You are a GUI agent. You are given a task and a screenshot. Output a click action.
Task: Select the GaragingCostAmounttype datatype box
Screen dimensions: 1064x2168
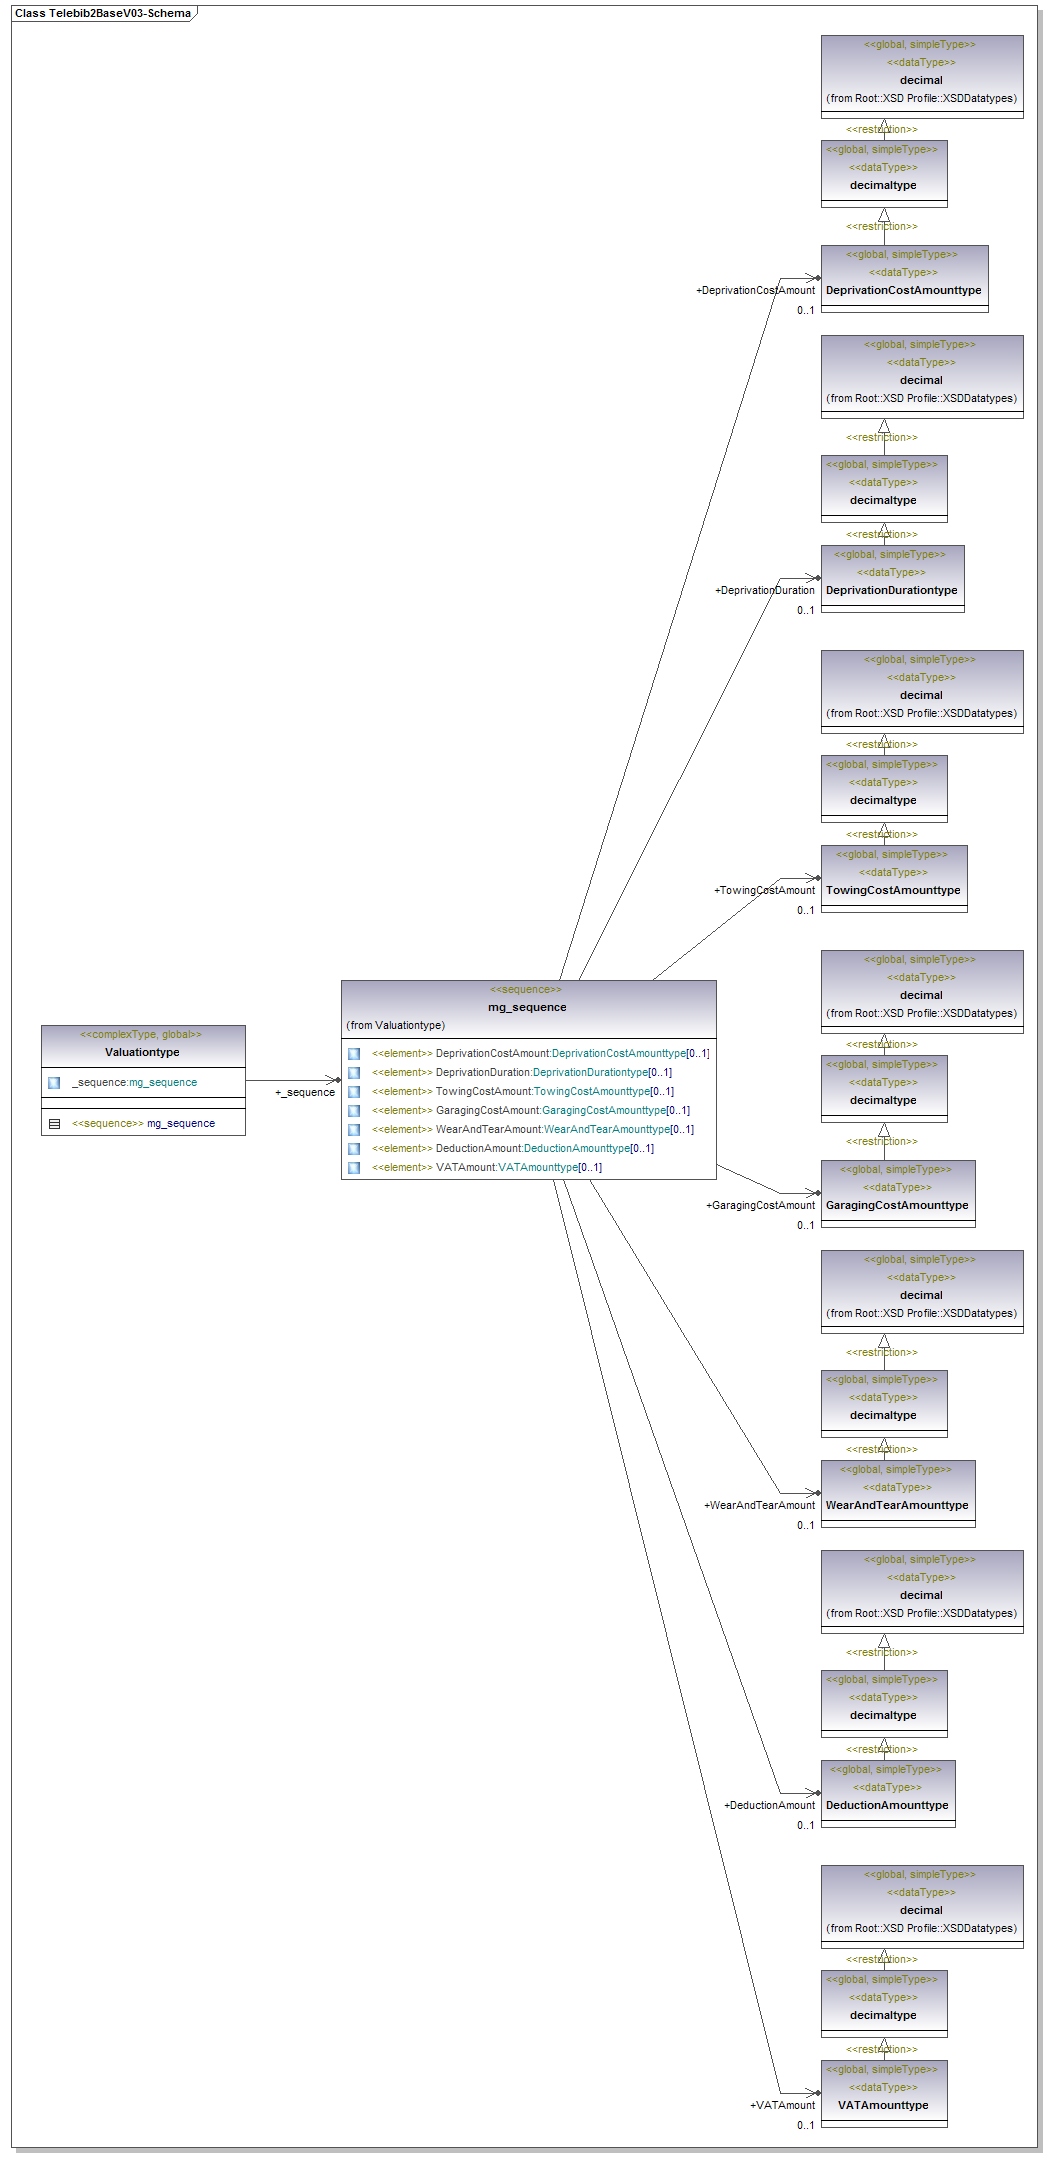tap(897, 1205)
